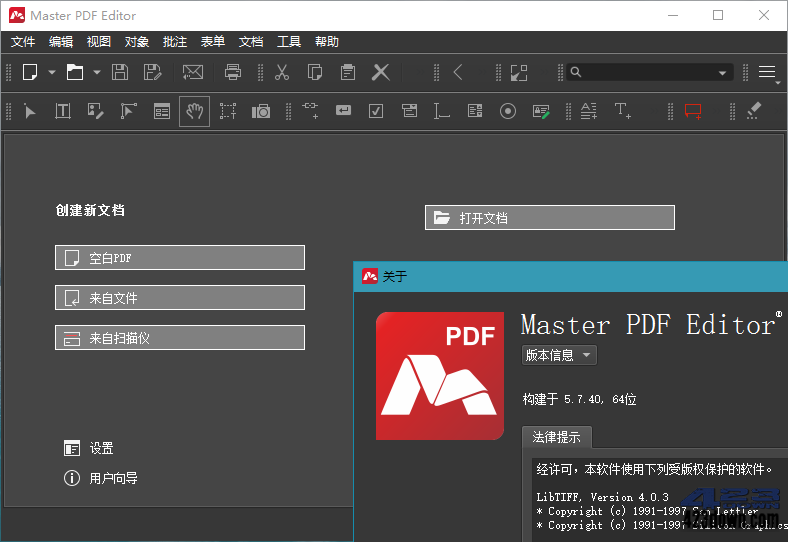Open the hamburger menu icon
788x542 pixels.
pyautogui.click(x=767, y=72)
